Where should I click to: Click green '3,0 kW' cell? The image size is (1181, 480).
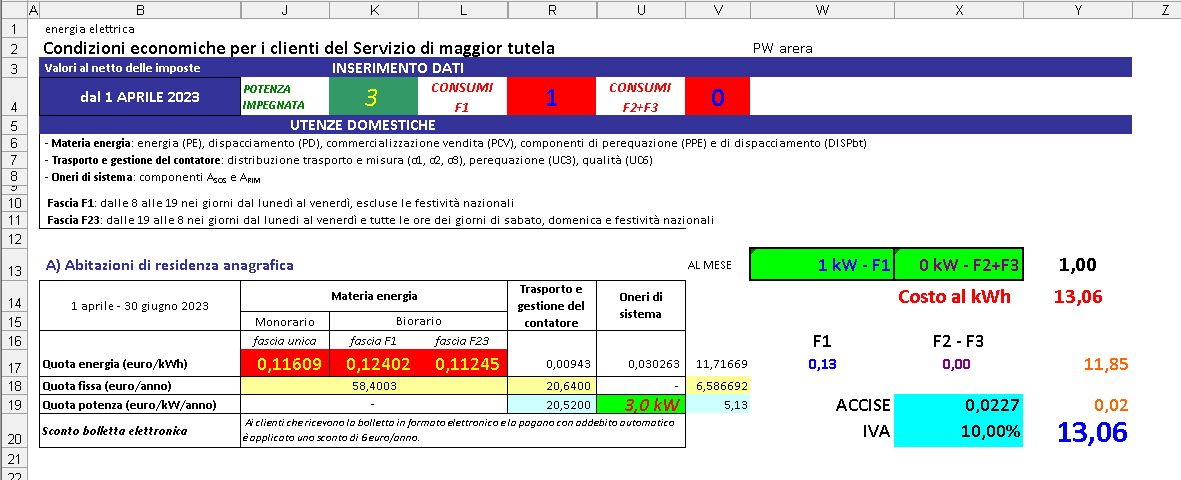641,405
